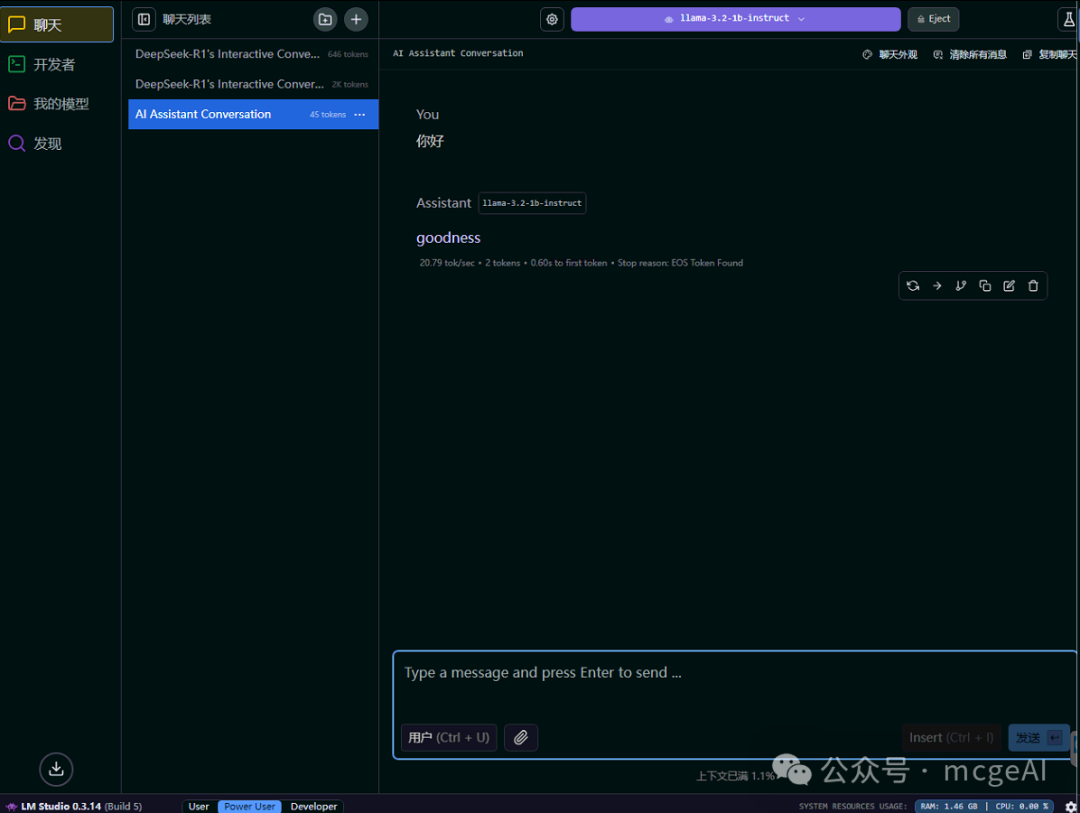Open 聊天外观 chat appearance options
Image resolution: width=1080 pixels, height=813 pixels.
click(890, 54)
